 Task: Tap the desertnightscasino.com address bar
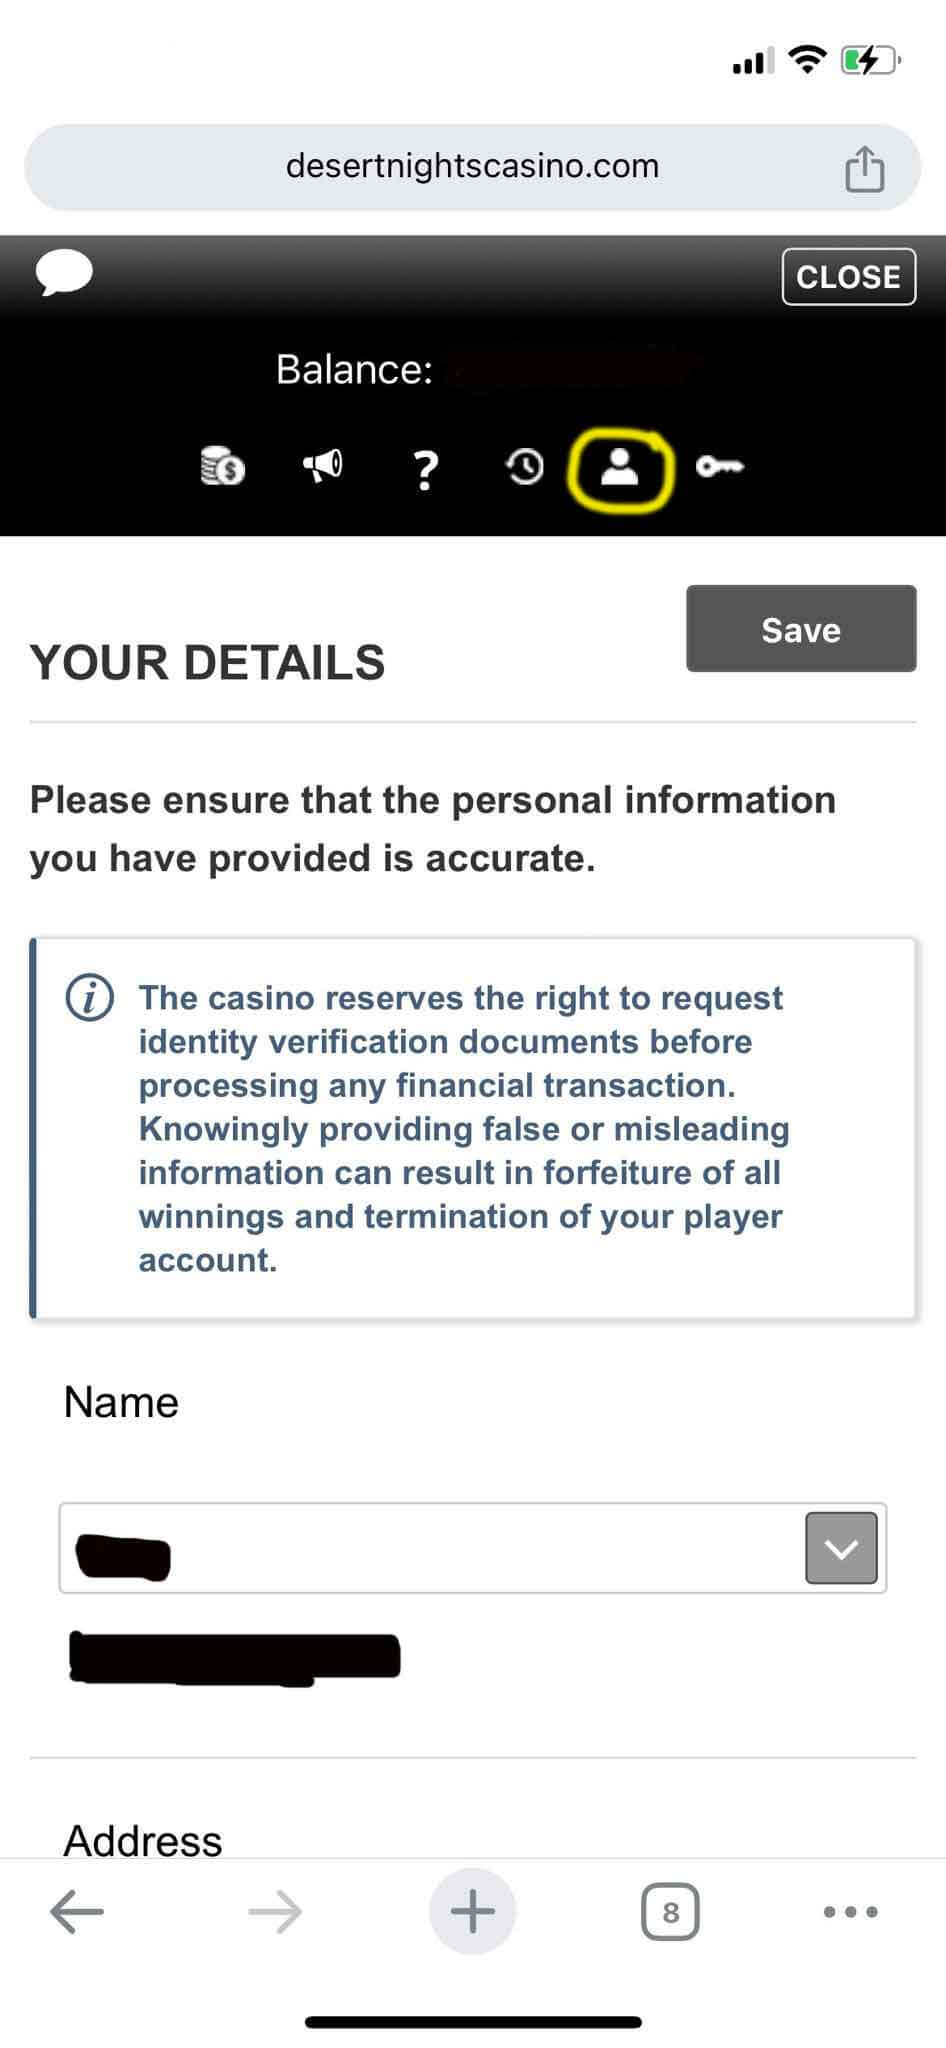coord(472,166)
